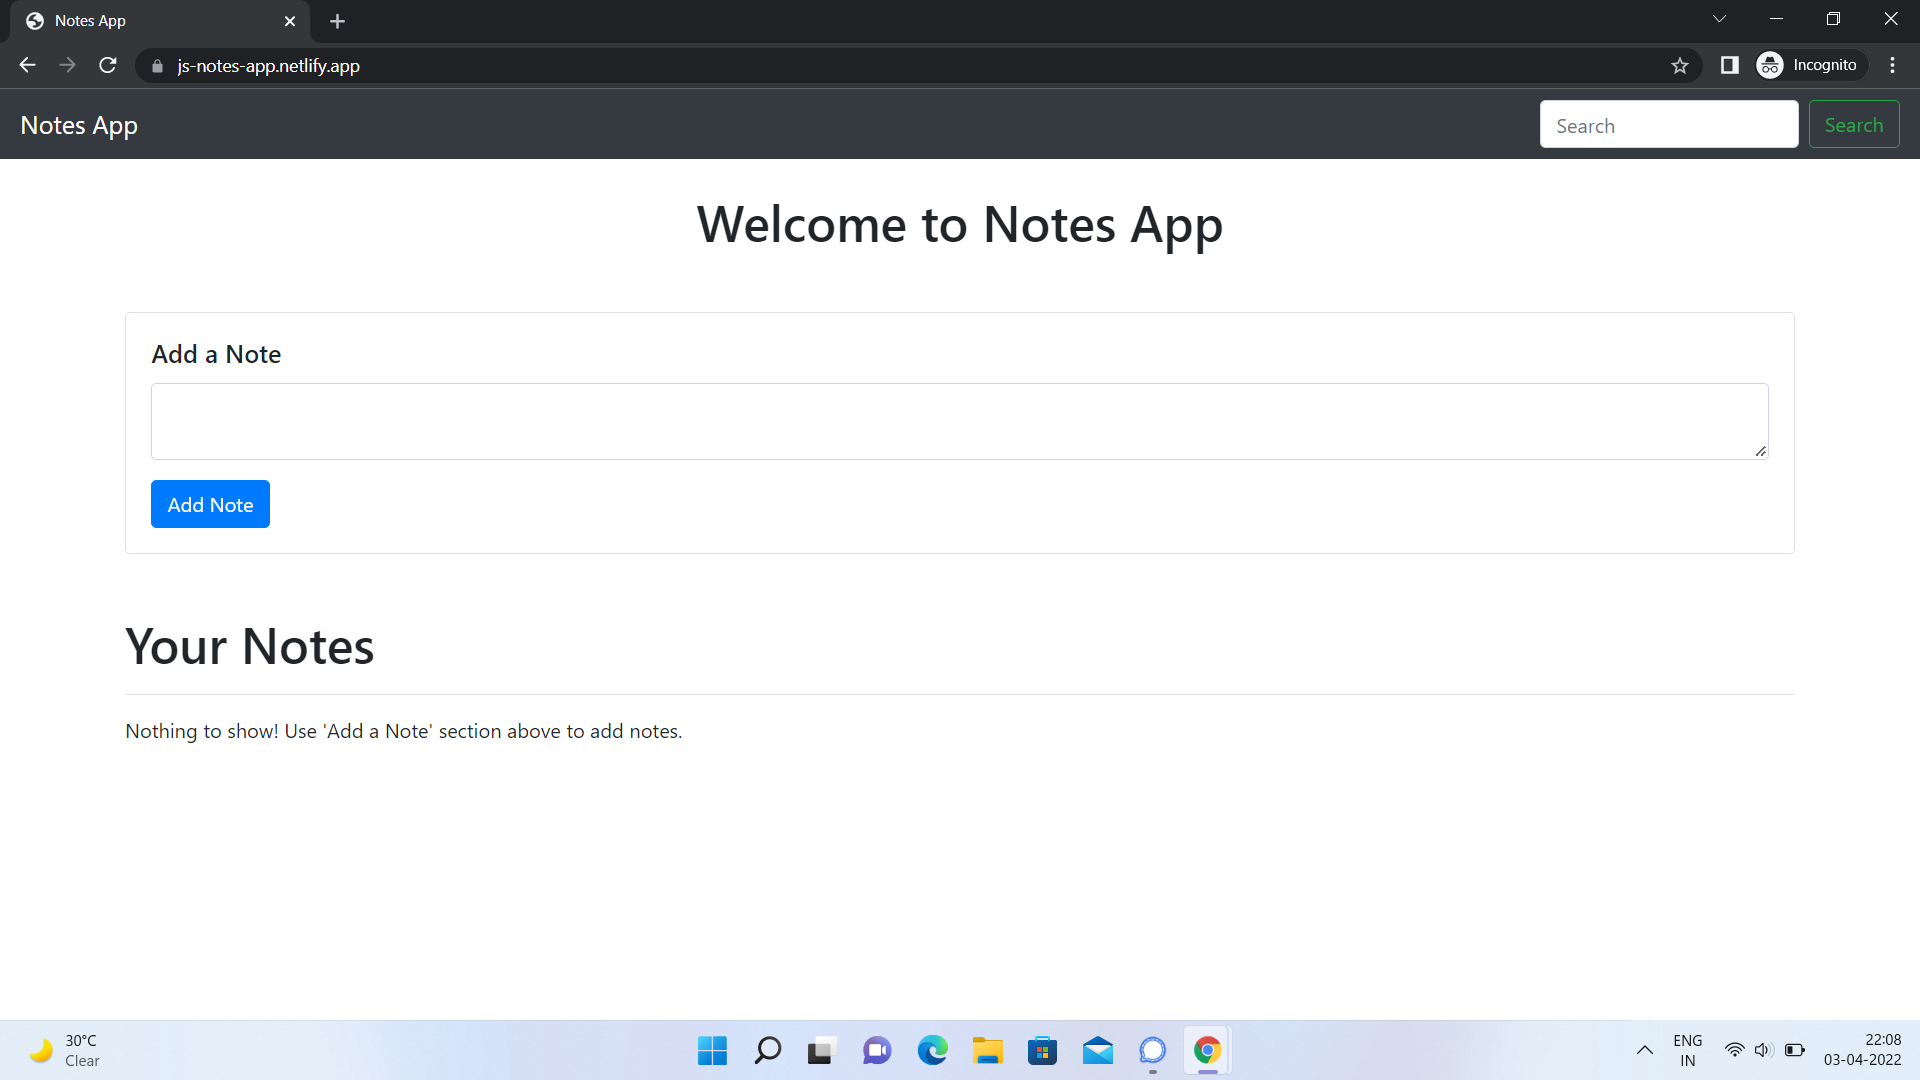The image size is (1920, 1080).
Task: Show hidden system tray icons chevron
Action: tap(1644, 1050)
